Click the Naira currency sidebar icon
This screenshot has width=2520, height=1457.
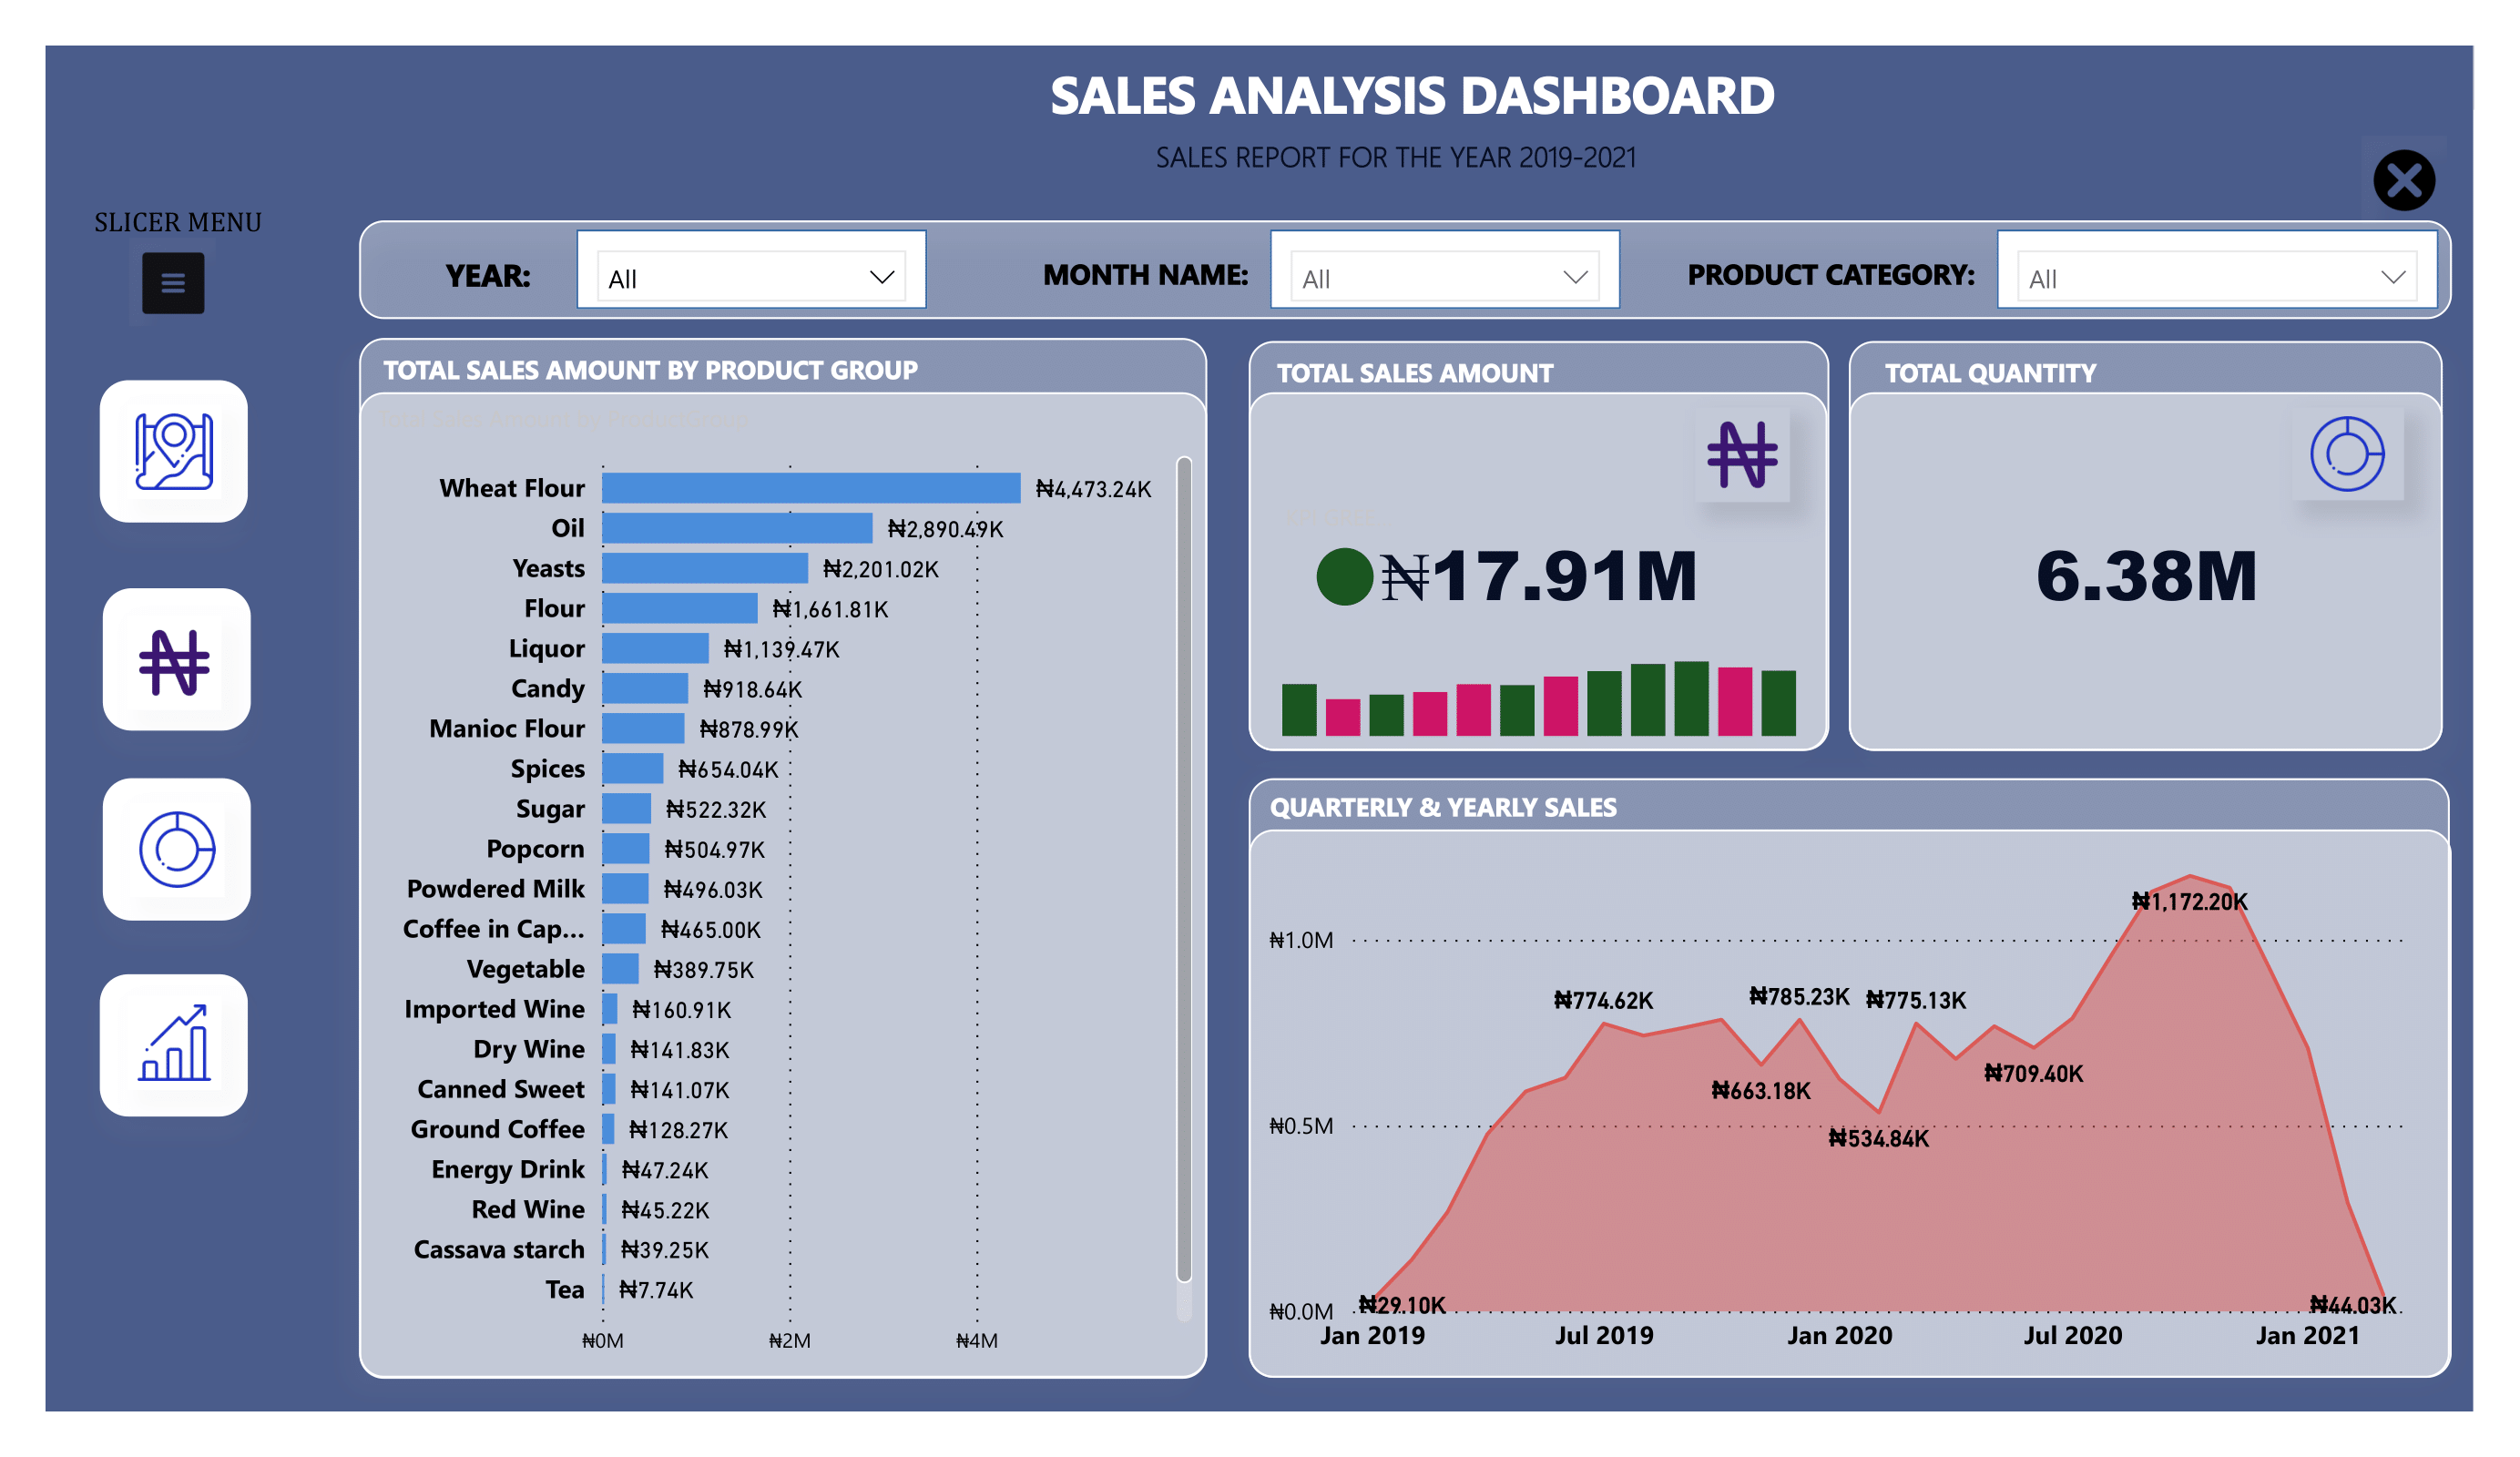coord(175,660)
